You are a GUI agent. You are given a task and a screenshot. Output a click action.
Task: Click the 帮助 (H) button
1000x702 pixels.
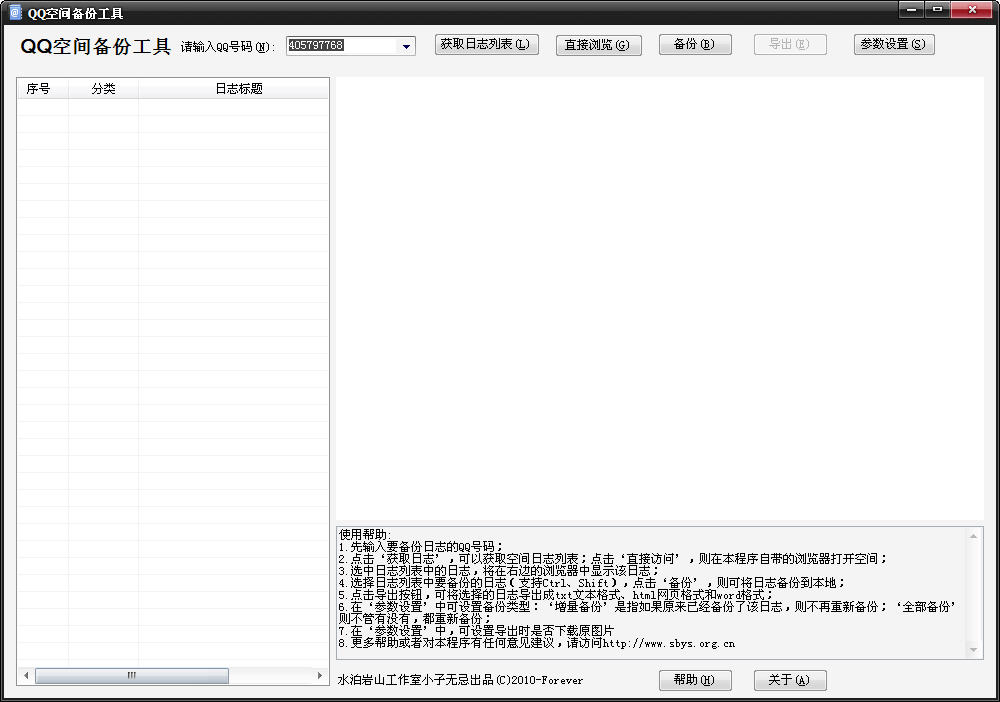click(x=695, y=680)
